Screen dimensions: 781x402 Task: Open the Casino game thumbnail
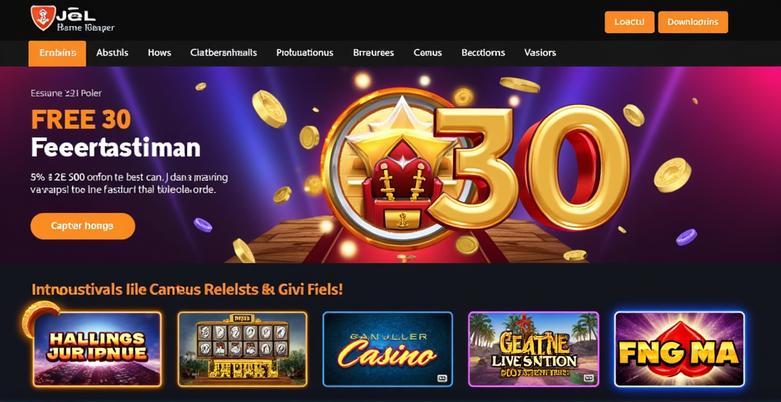point(388,349)
